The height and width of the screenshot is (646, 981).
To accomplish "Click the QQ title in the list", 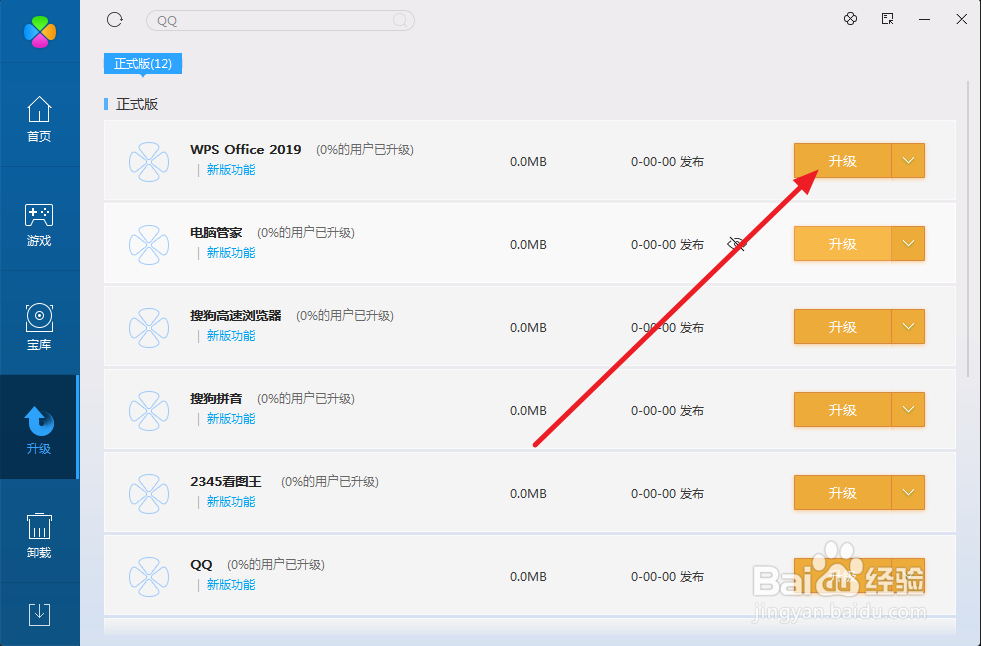I will (201, 565).
